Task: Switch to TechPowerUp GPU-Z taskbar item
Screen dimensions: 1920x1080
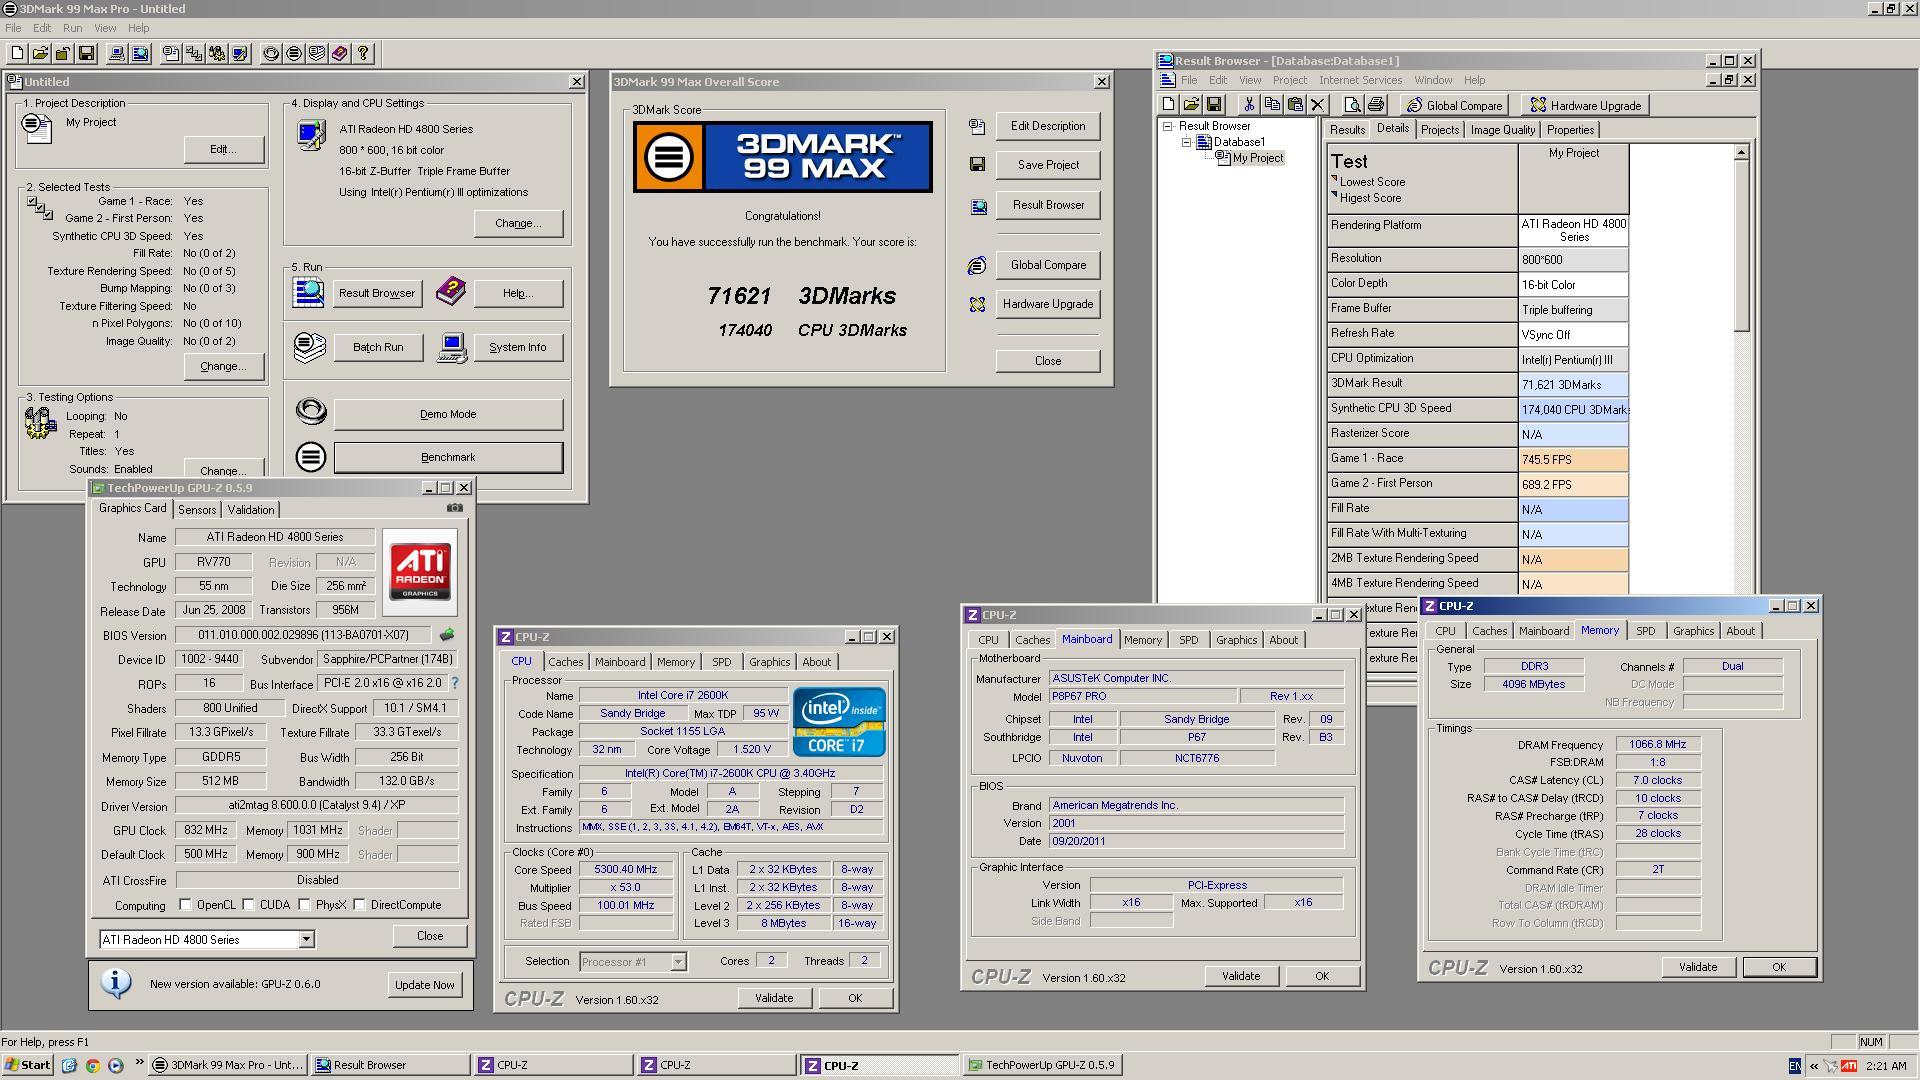Action: pyautogui.click(x=1040, y=1065)
